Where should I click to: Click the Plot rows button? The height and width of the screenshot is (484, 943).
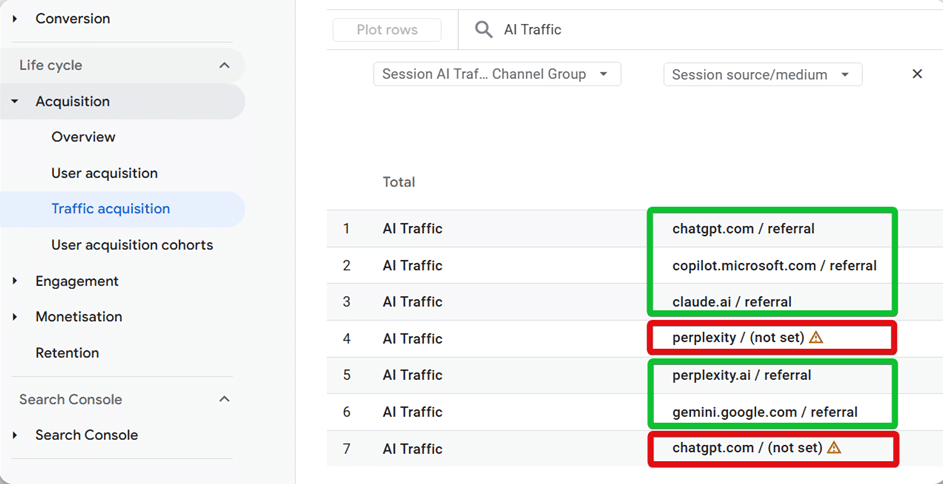[x=387, y=29]
